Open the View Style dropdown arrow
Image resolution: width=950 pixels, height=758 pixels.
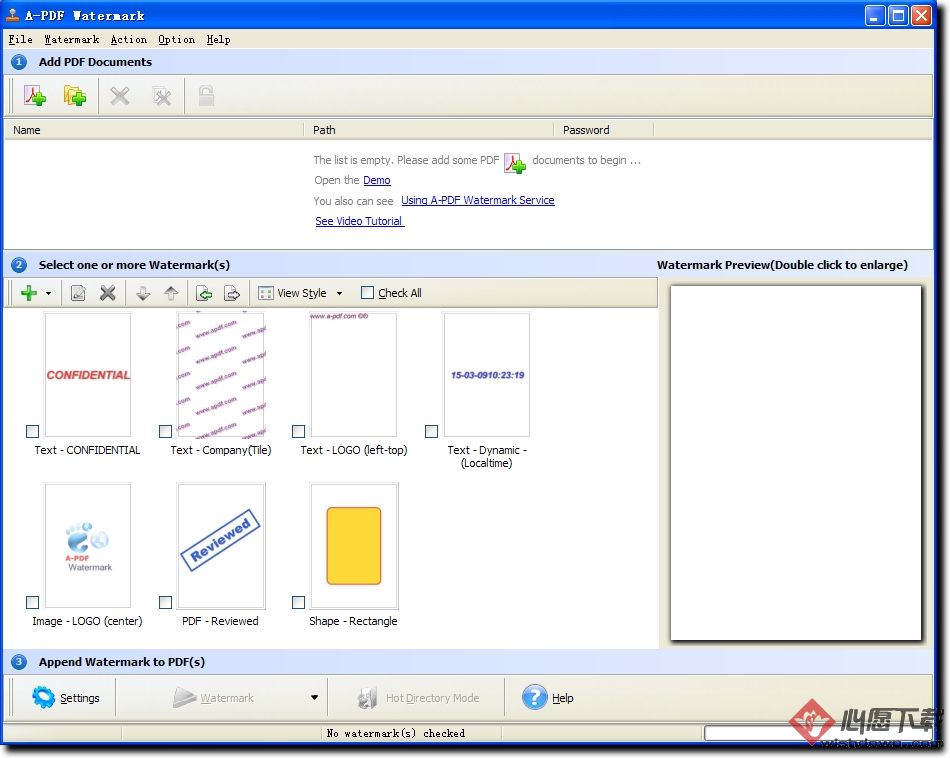339,294
